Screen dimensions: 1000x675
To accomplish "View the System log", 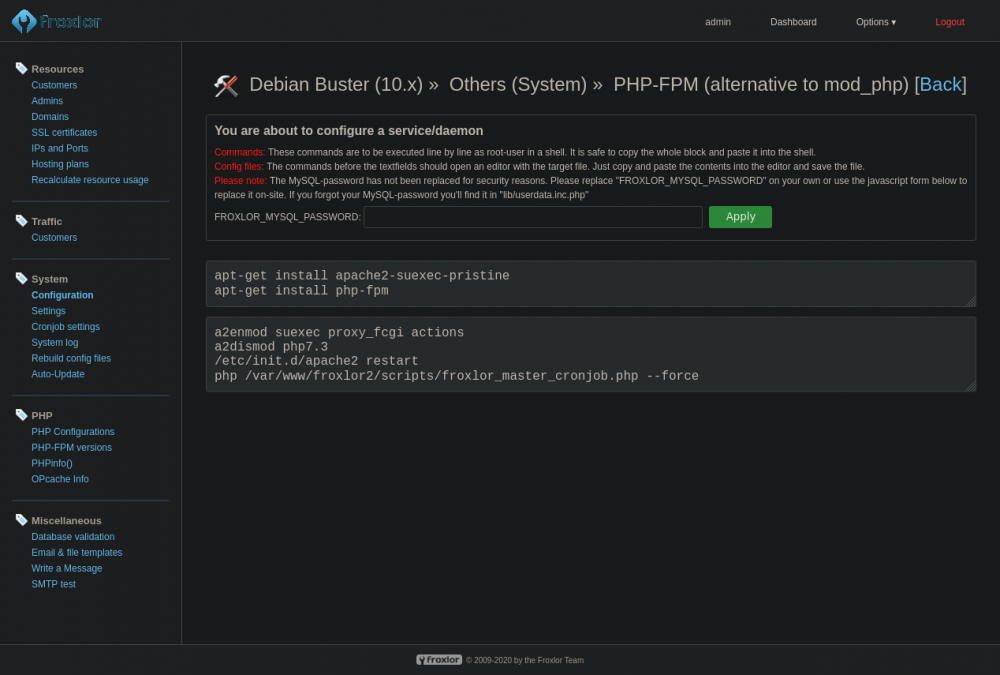I will [55, 343].
